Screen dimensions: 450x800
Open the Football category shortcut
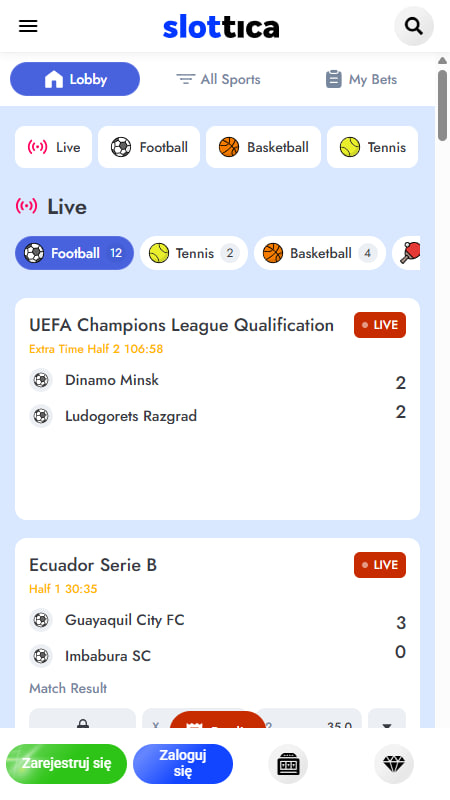click(x=149, y=147)
